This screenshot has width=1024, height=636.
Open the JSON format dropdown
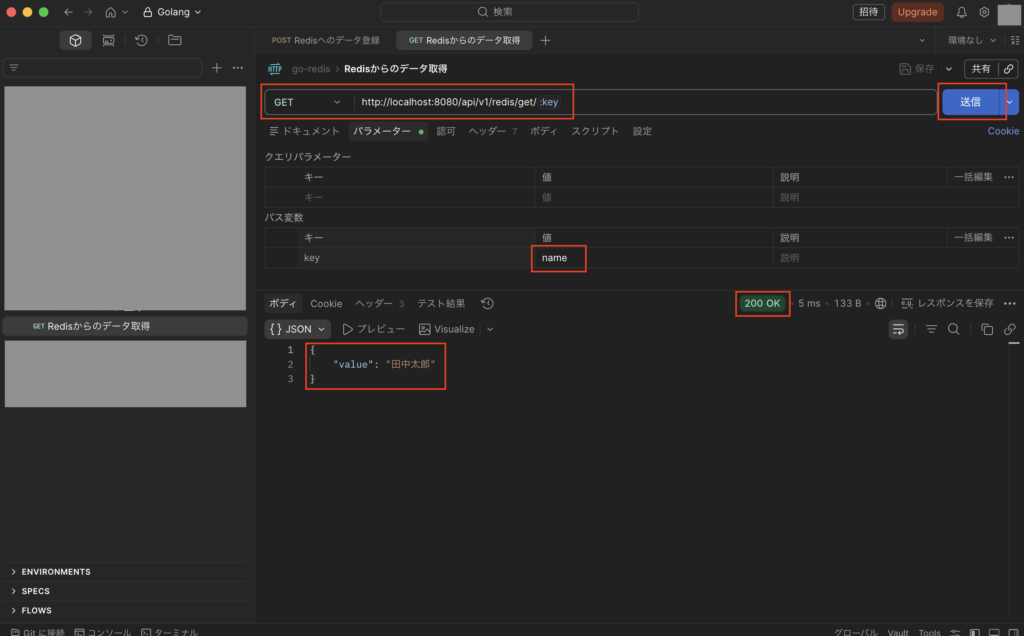(299, 329)
